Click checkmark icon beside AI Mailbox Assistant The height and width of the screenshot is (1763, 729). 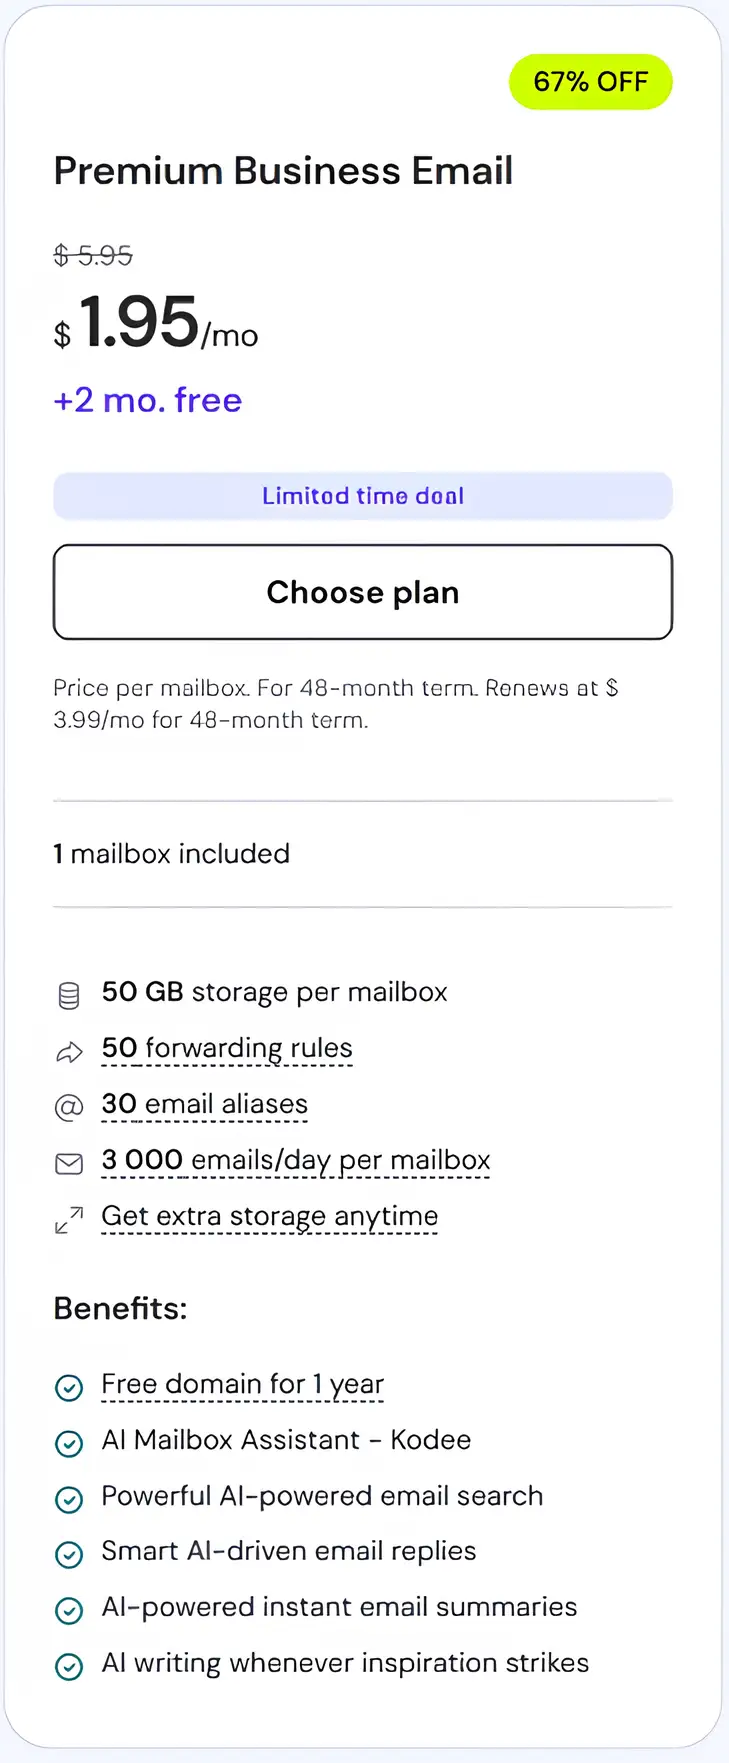[69, 1443]
